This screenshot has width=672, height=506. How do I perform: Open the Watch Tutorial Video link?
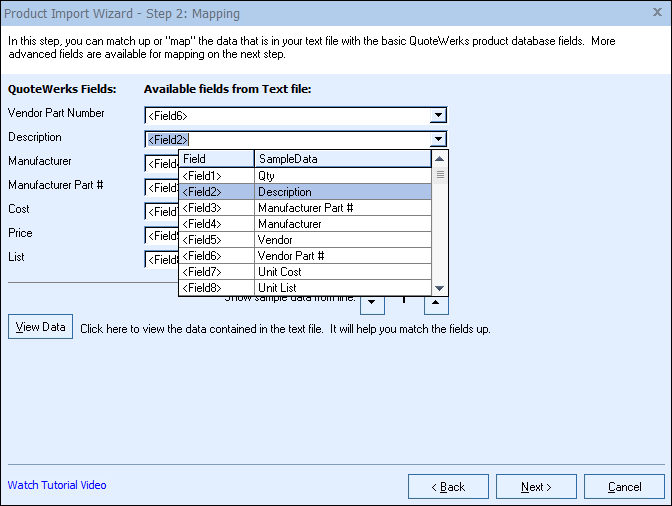(57, 485)
